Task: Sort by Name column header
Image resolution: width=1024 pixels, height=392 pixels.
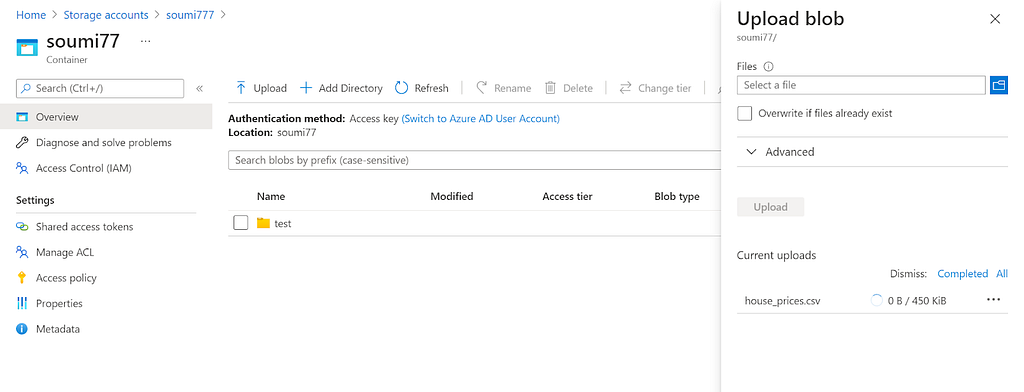Action: pyautogui.click(x=271, y=196)
